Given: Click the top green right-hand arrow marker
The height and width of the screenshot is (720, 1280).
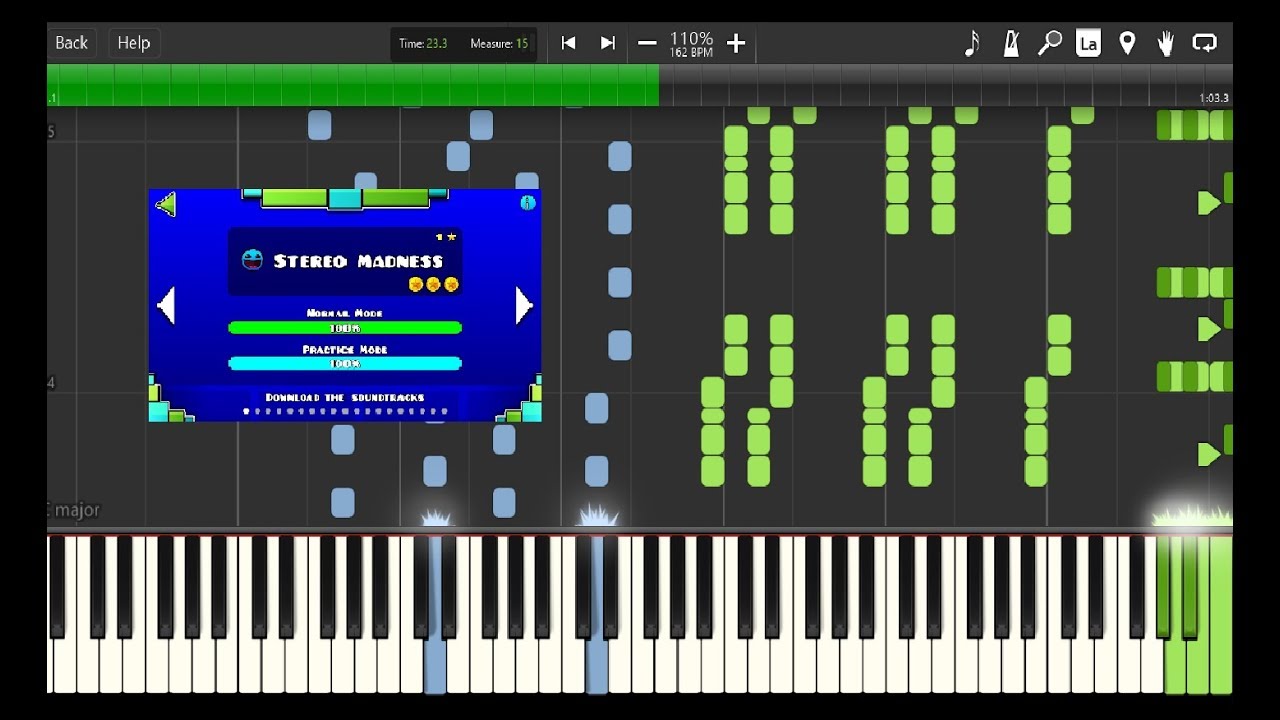Looking at the screenshot, I should point(1209,203).
